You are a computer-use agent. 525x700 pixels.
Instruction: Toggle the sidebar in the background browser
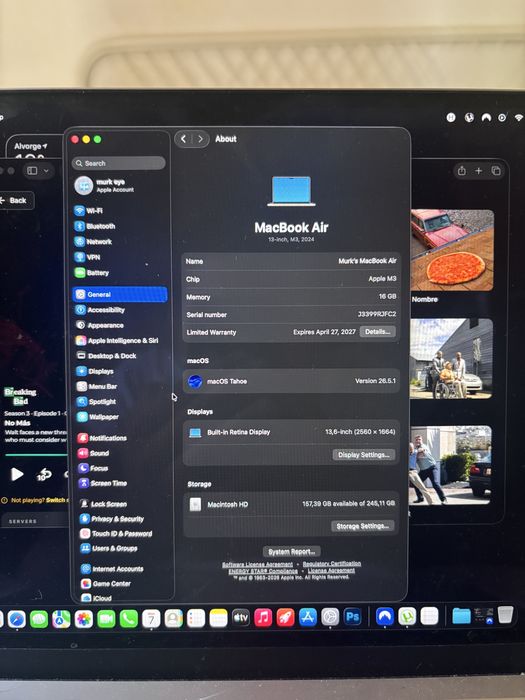pos(33,171)
